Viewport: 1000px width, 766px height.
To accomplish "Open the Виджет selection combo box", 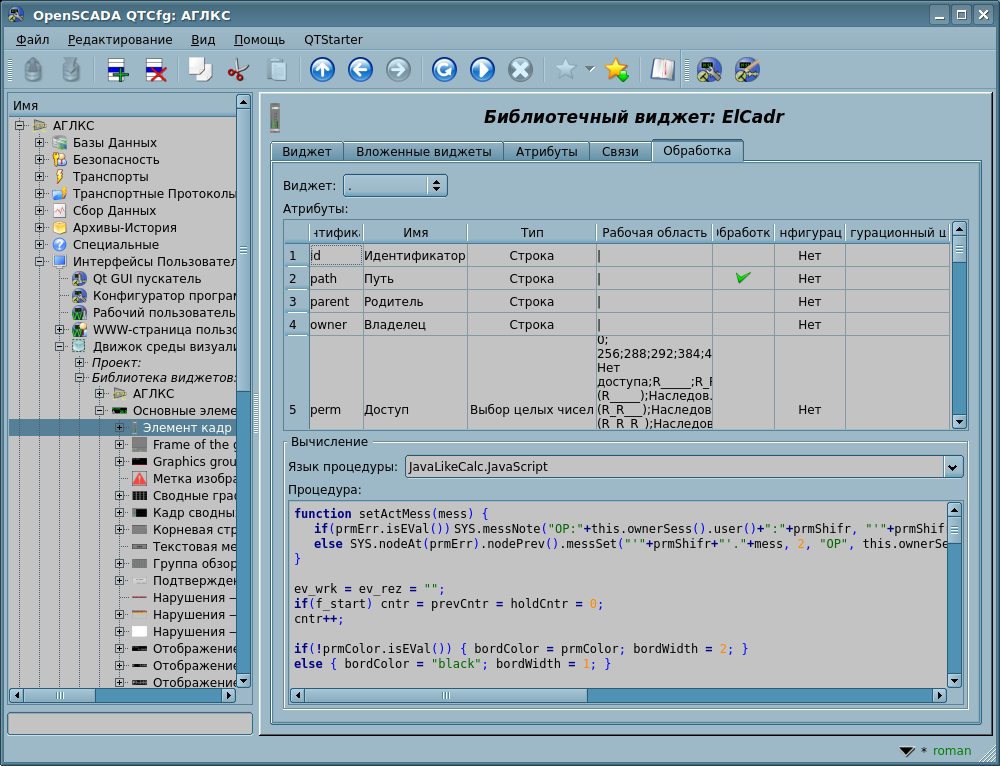I will pos(395,185).
